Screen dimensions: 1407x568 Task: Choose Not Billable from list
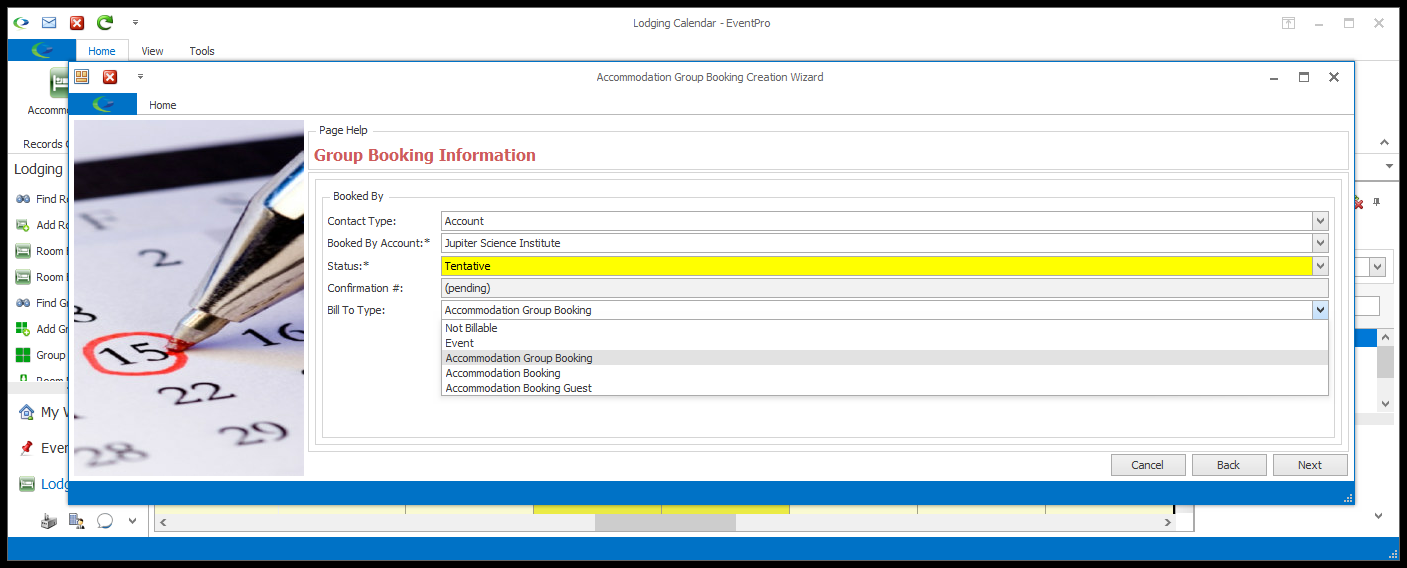(x=885, y=328)
